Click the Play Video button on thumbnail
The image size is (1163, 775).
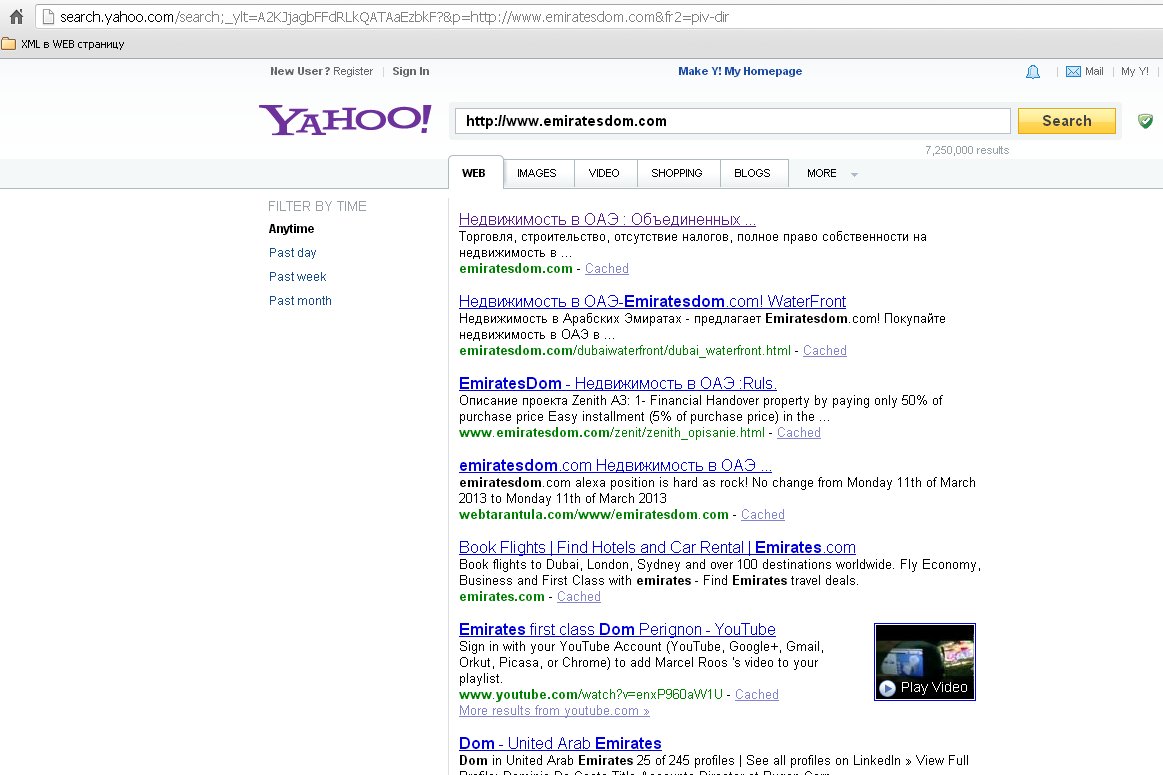924,687
